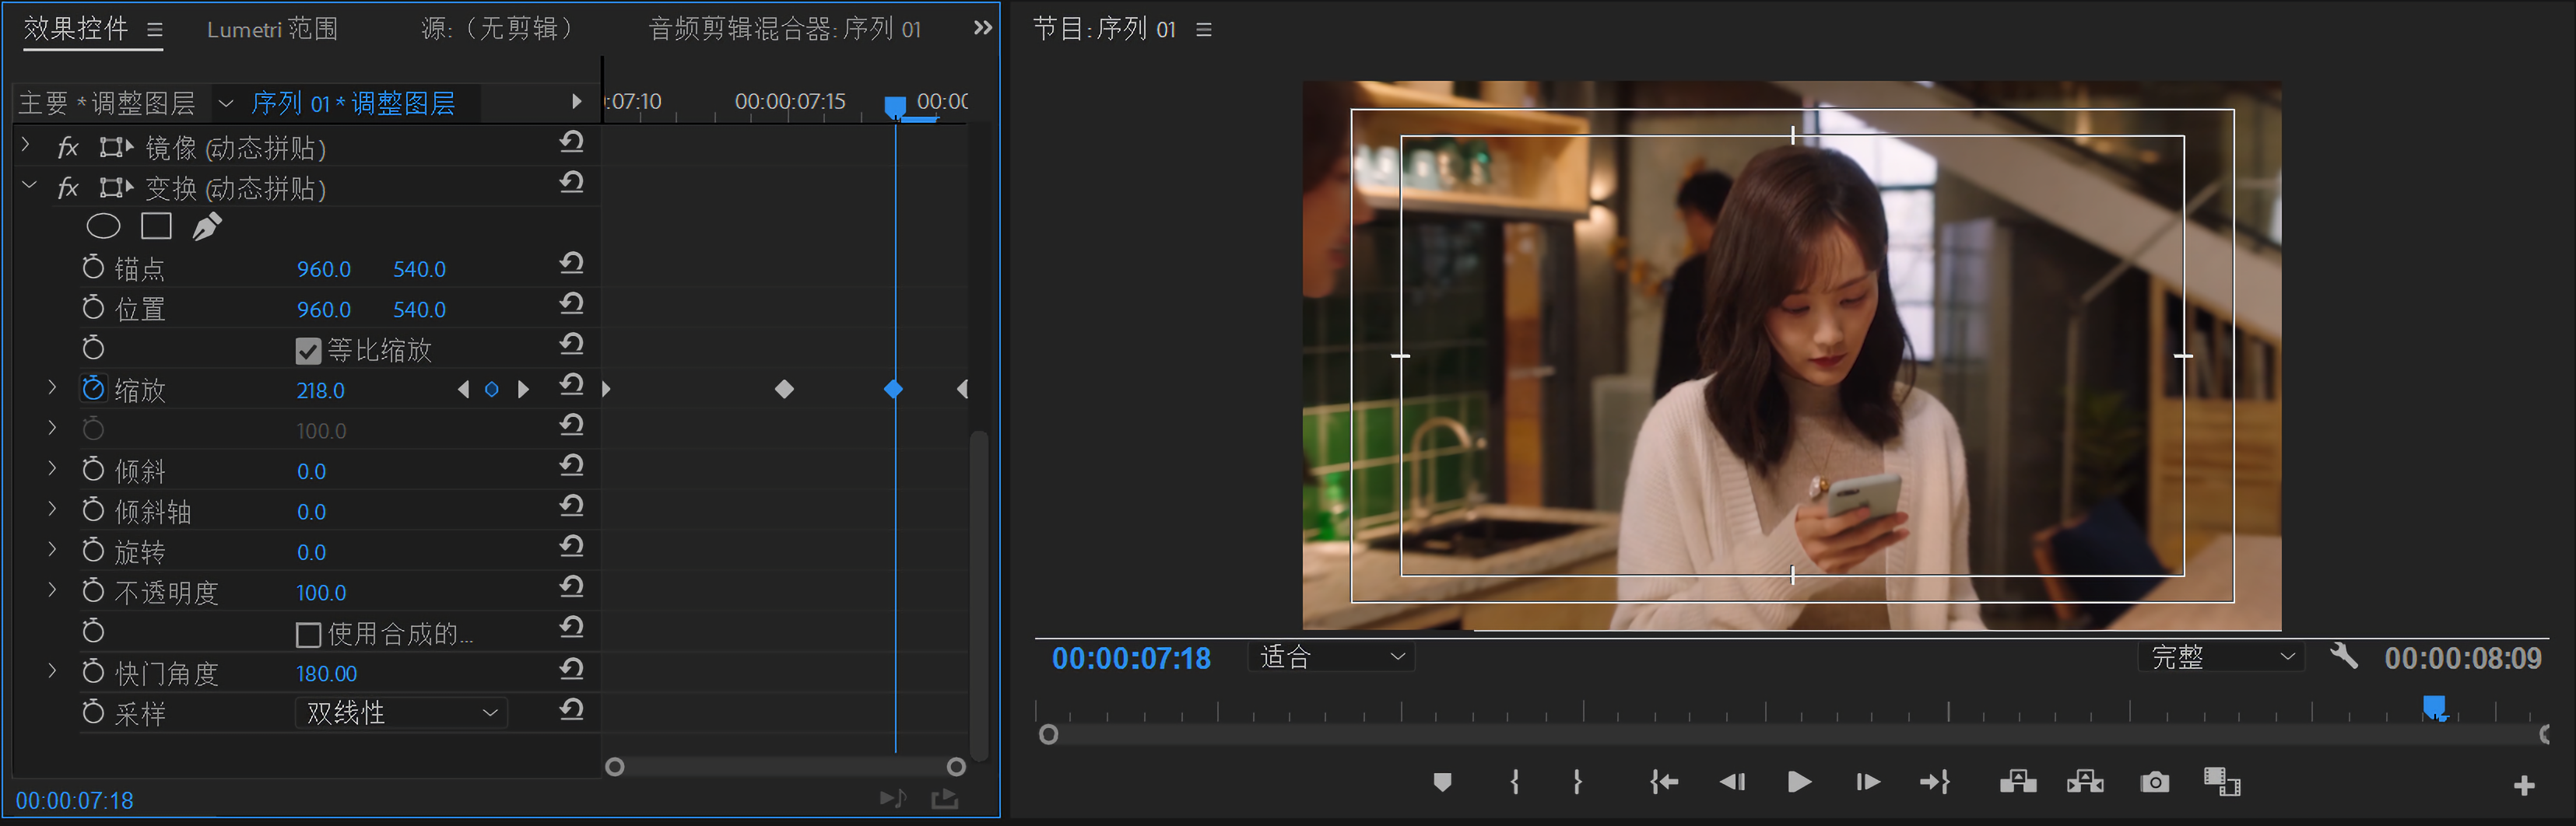
Task: Collapse the 变换 effect
Action: point(29,185)
